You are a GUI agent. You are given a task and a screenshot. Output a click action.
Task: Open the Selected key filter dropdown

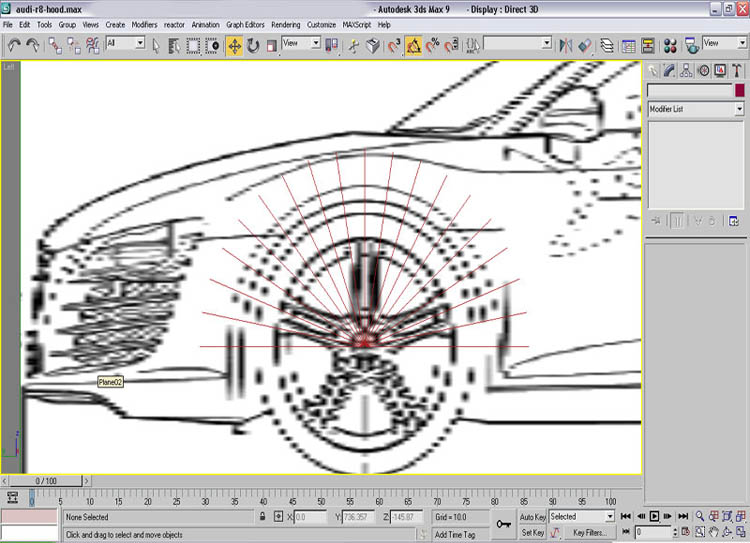click(x=579, y=517)
